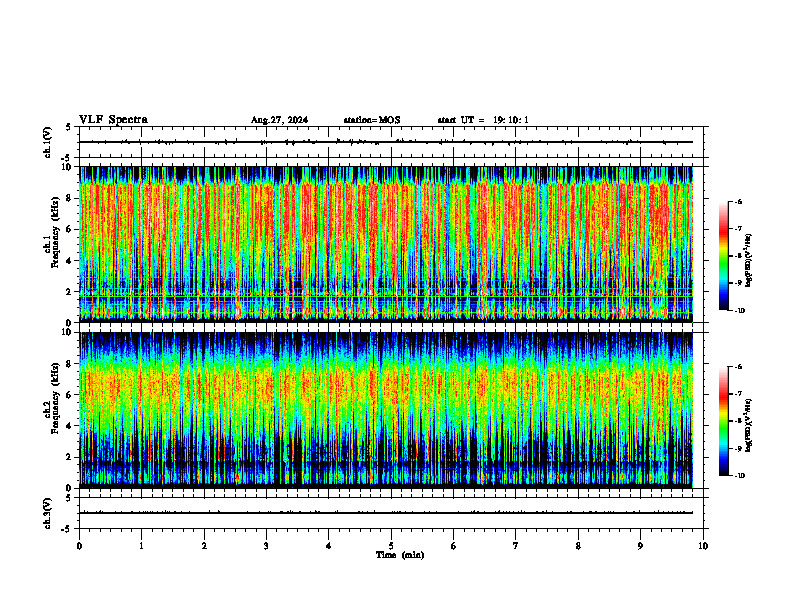
Task: Click time axis tick label "7"
Action: click(516, 546)
